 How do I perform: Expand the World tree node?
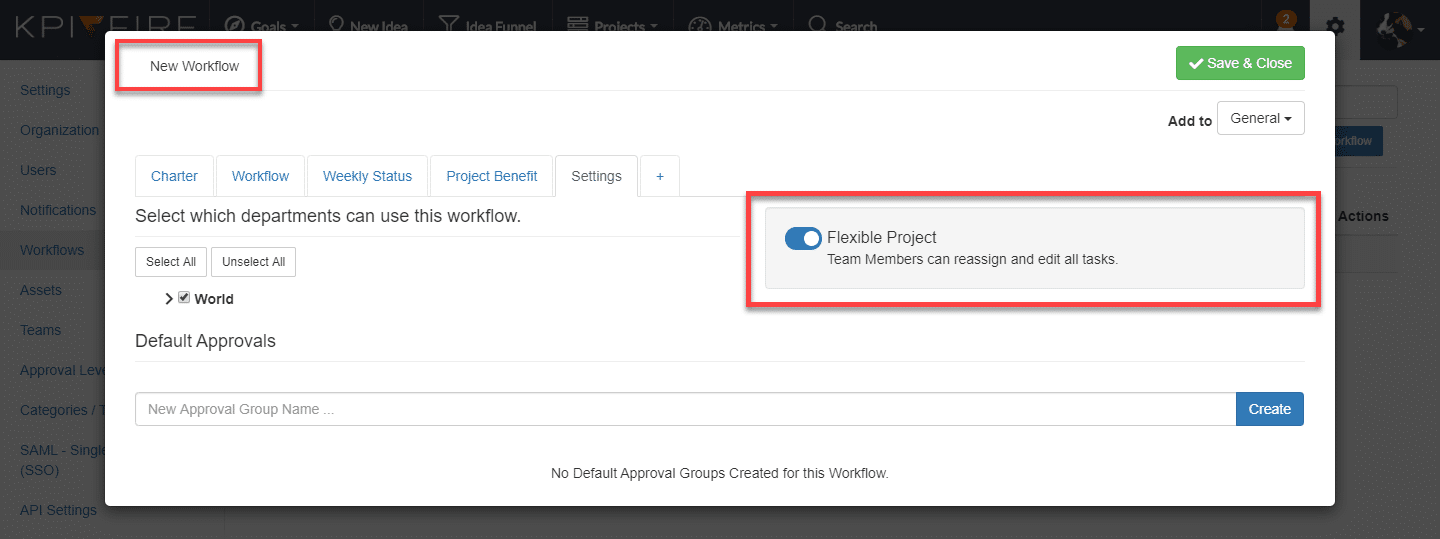(x=169, y=299)
